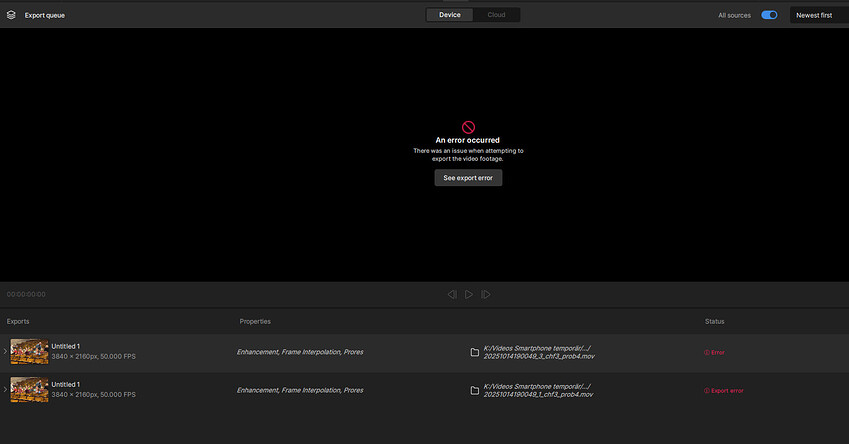849x444 pixels.
Task: Expand the second Untitled 1 export row
Action: (x=5, y=390)
